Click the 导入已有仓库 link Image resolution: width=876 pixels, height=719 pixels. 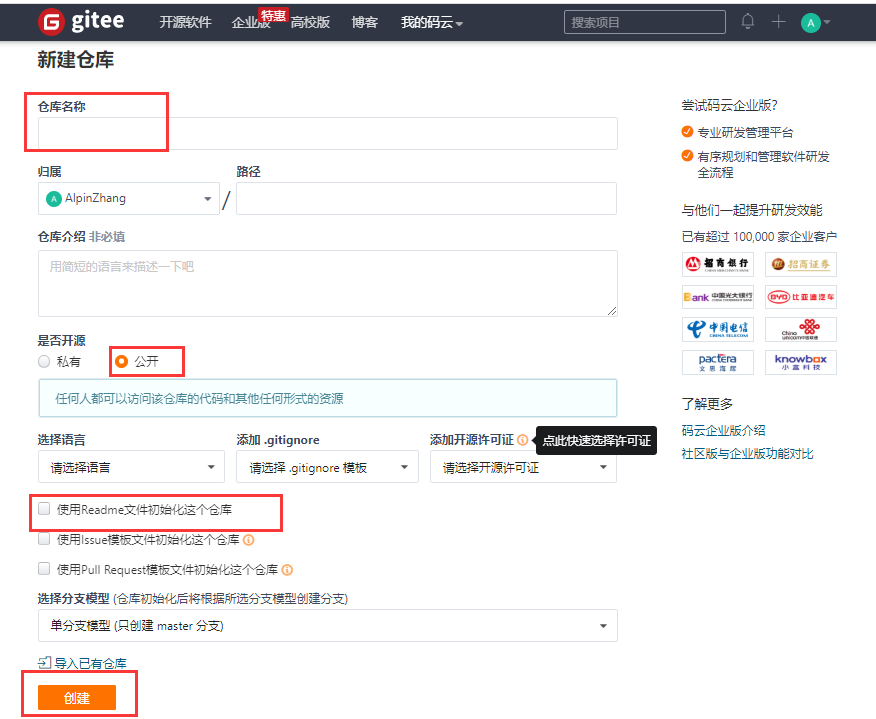click(91, 663)
